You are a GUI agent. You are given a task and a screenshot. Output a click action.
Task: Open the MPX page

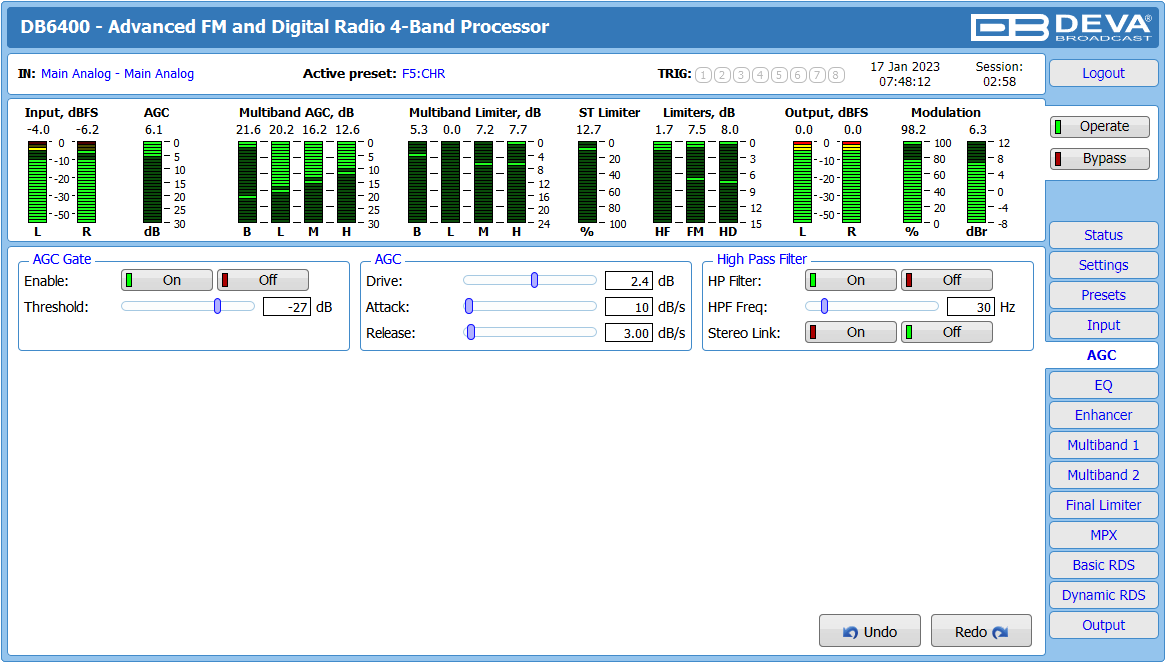[1104, 535]
